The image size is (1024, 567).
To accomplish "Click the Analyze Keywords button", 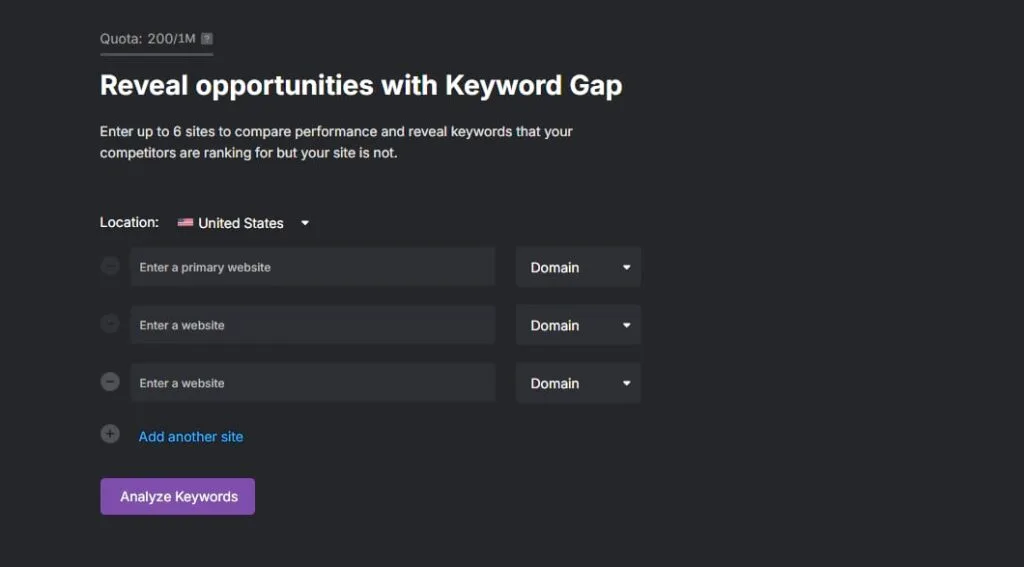I will [x=178, y=496].
